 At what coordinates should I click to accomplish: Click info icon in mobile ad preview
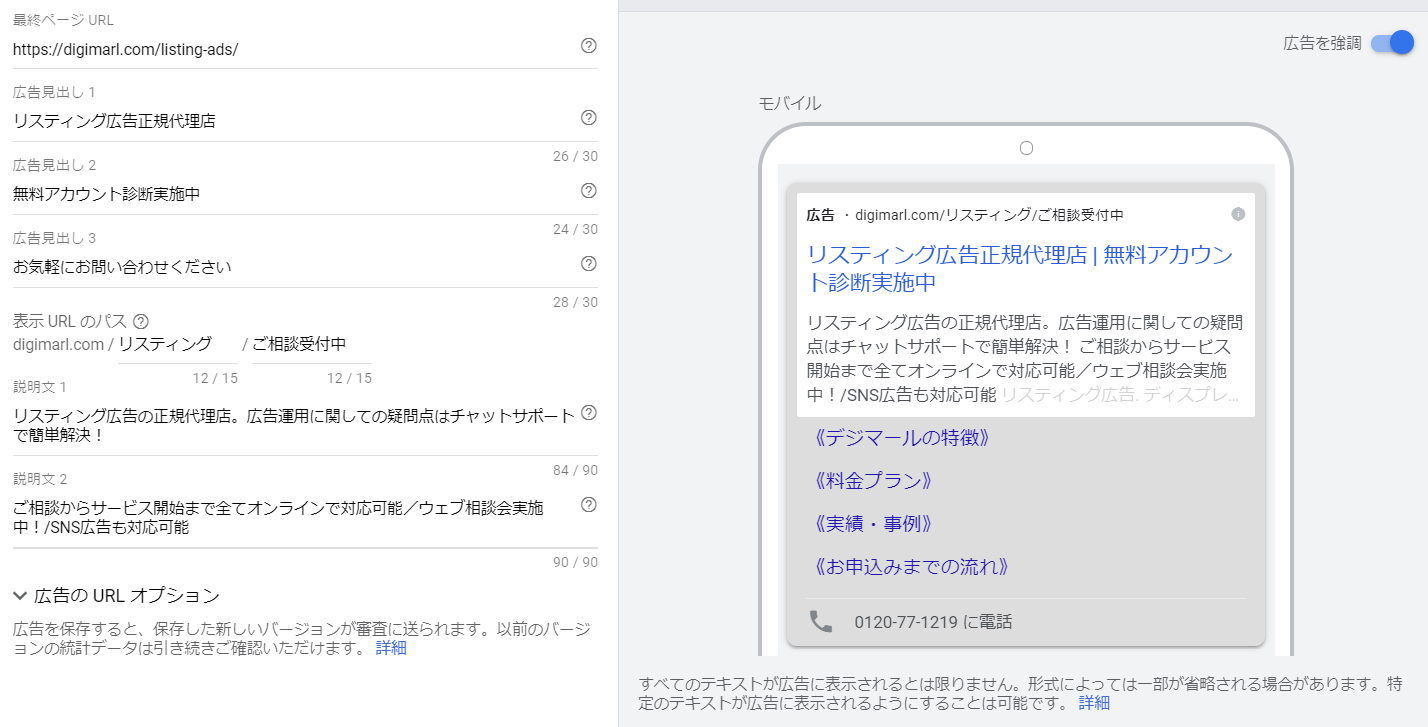1238,214
